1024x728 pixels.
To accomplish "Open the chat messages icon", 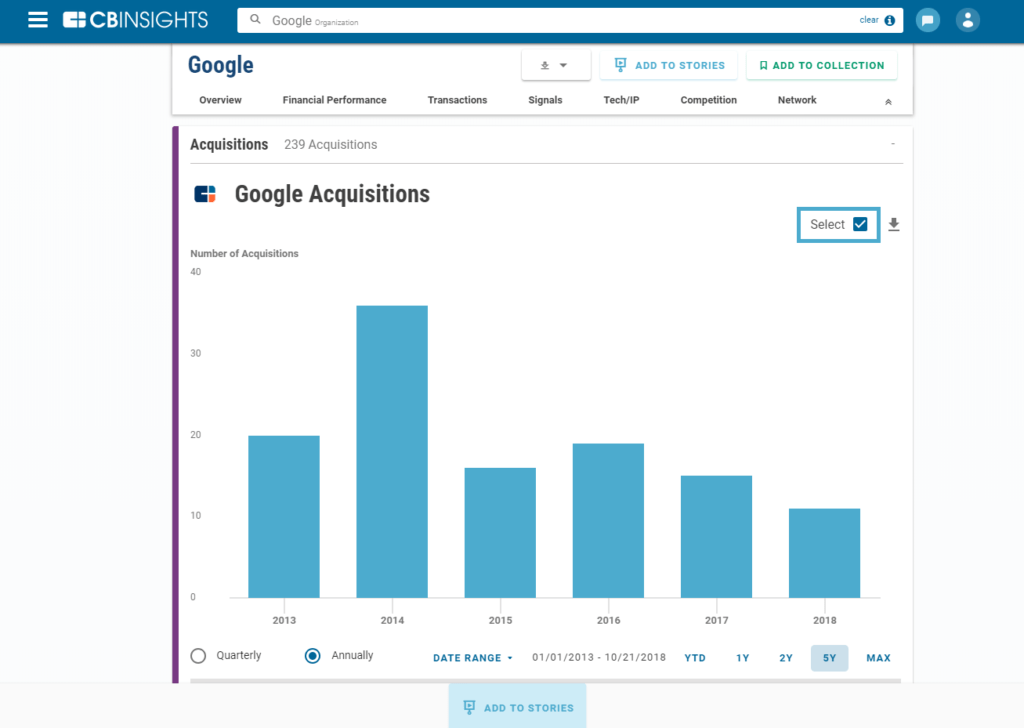I will click(x=927, y=20).
